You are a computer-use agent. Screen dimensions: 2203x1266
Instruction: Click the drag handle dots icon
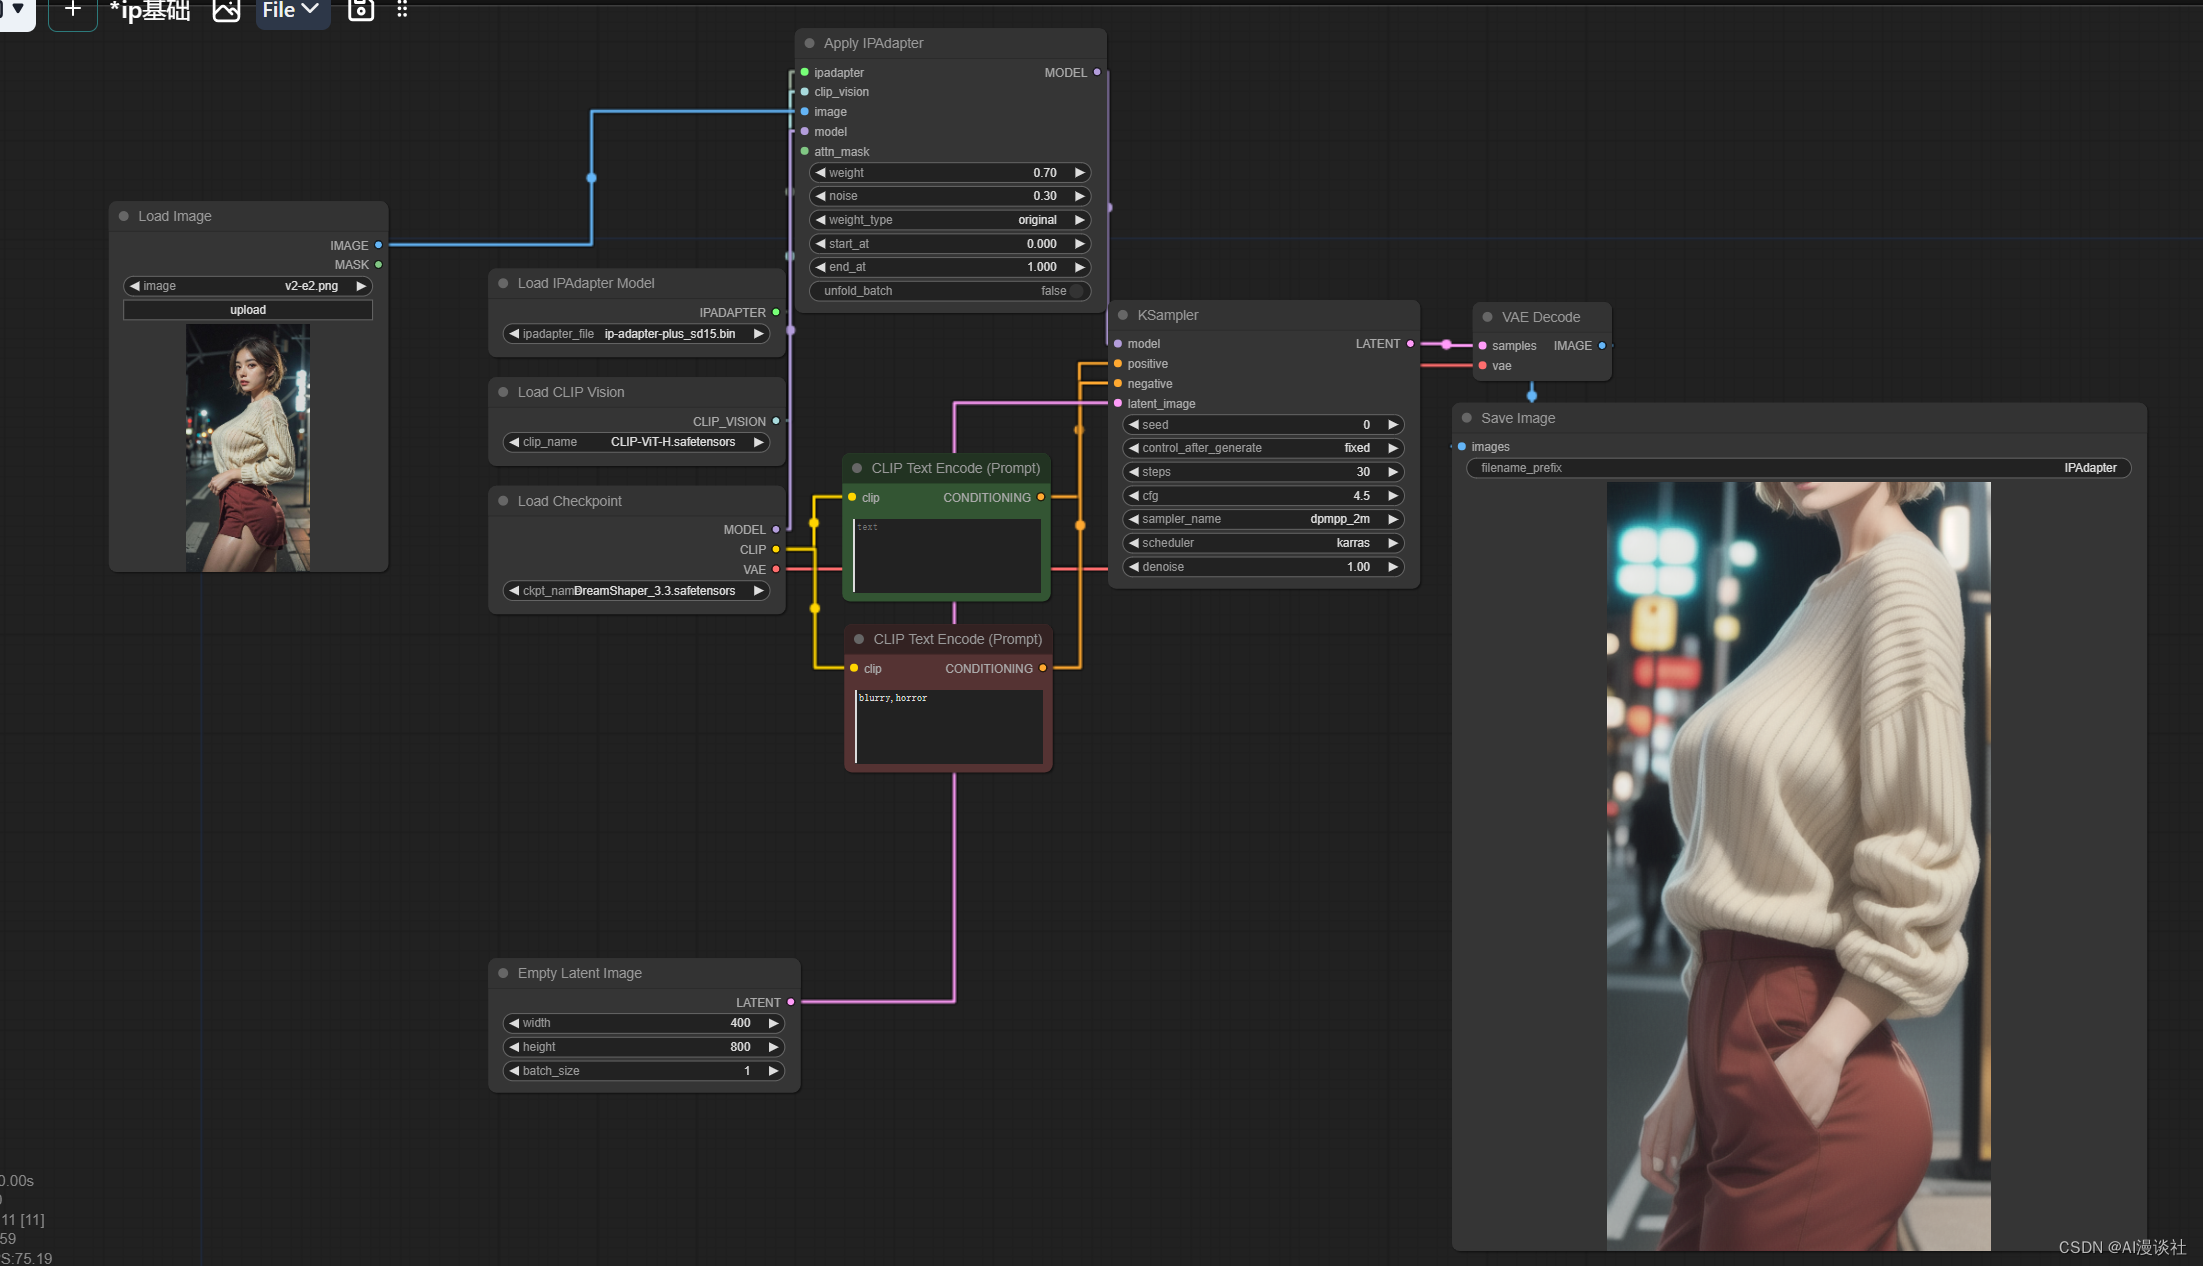[x=402, y=10]
